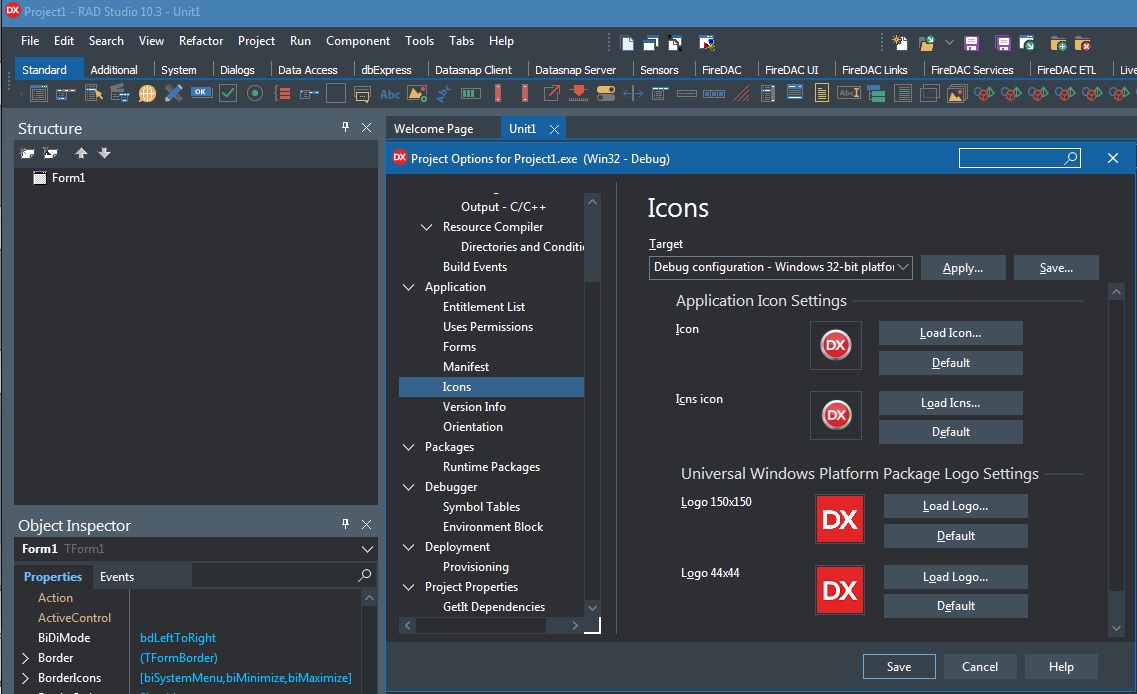Click the dialog Save button

click(x=898, y=666)
